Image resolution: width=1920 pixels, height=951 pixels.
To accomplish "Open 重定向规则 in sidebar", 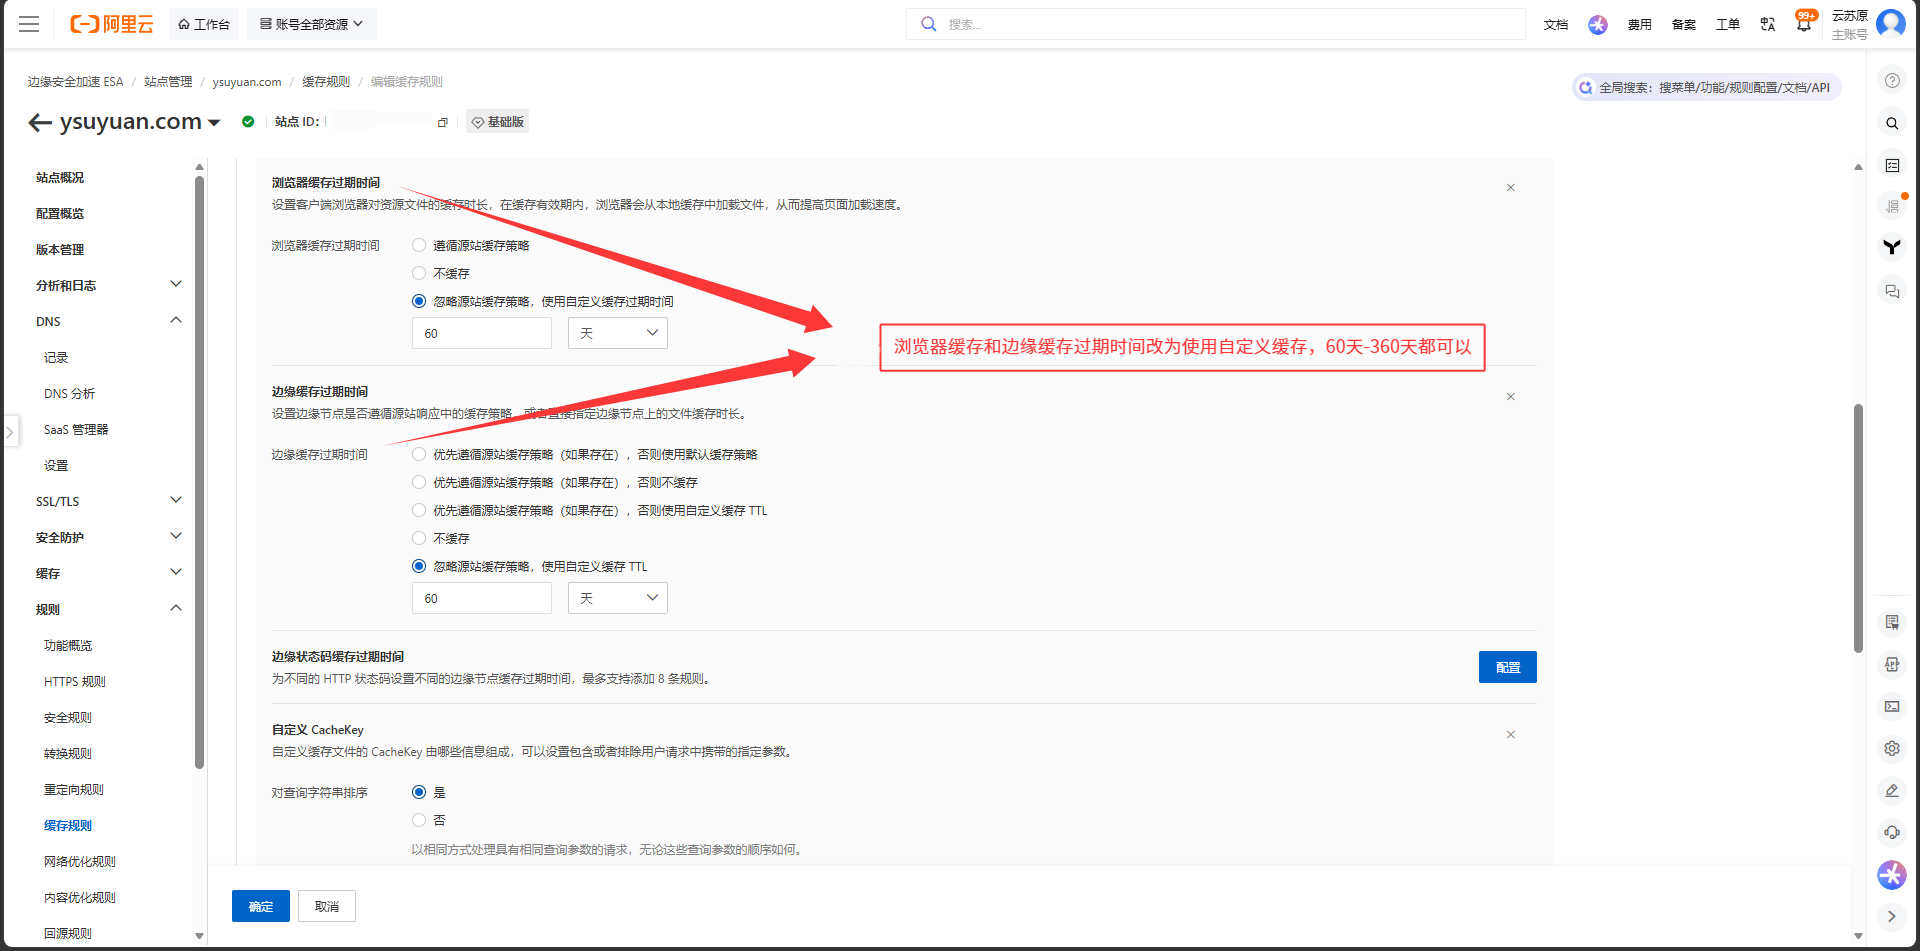I will tap(74, 789).
